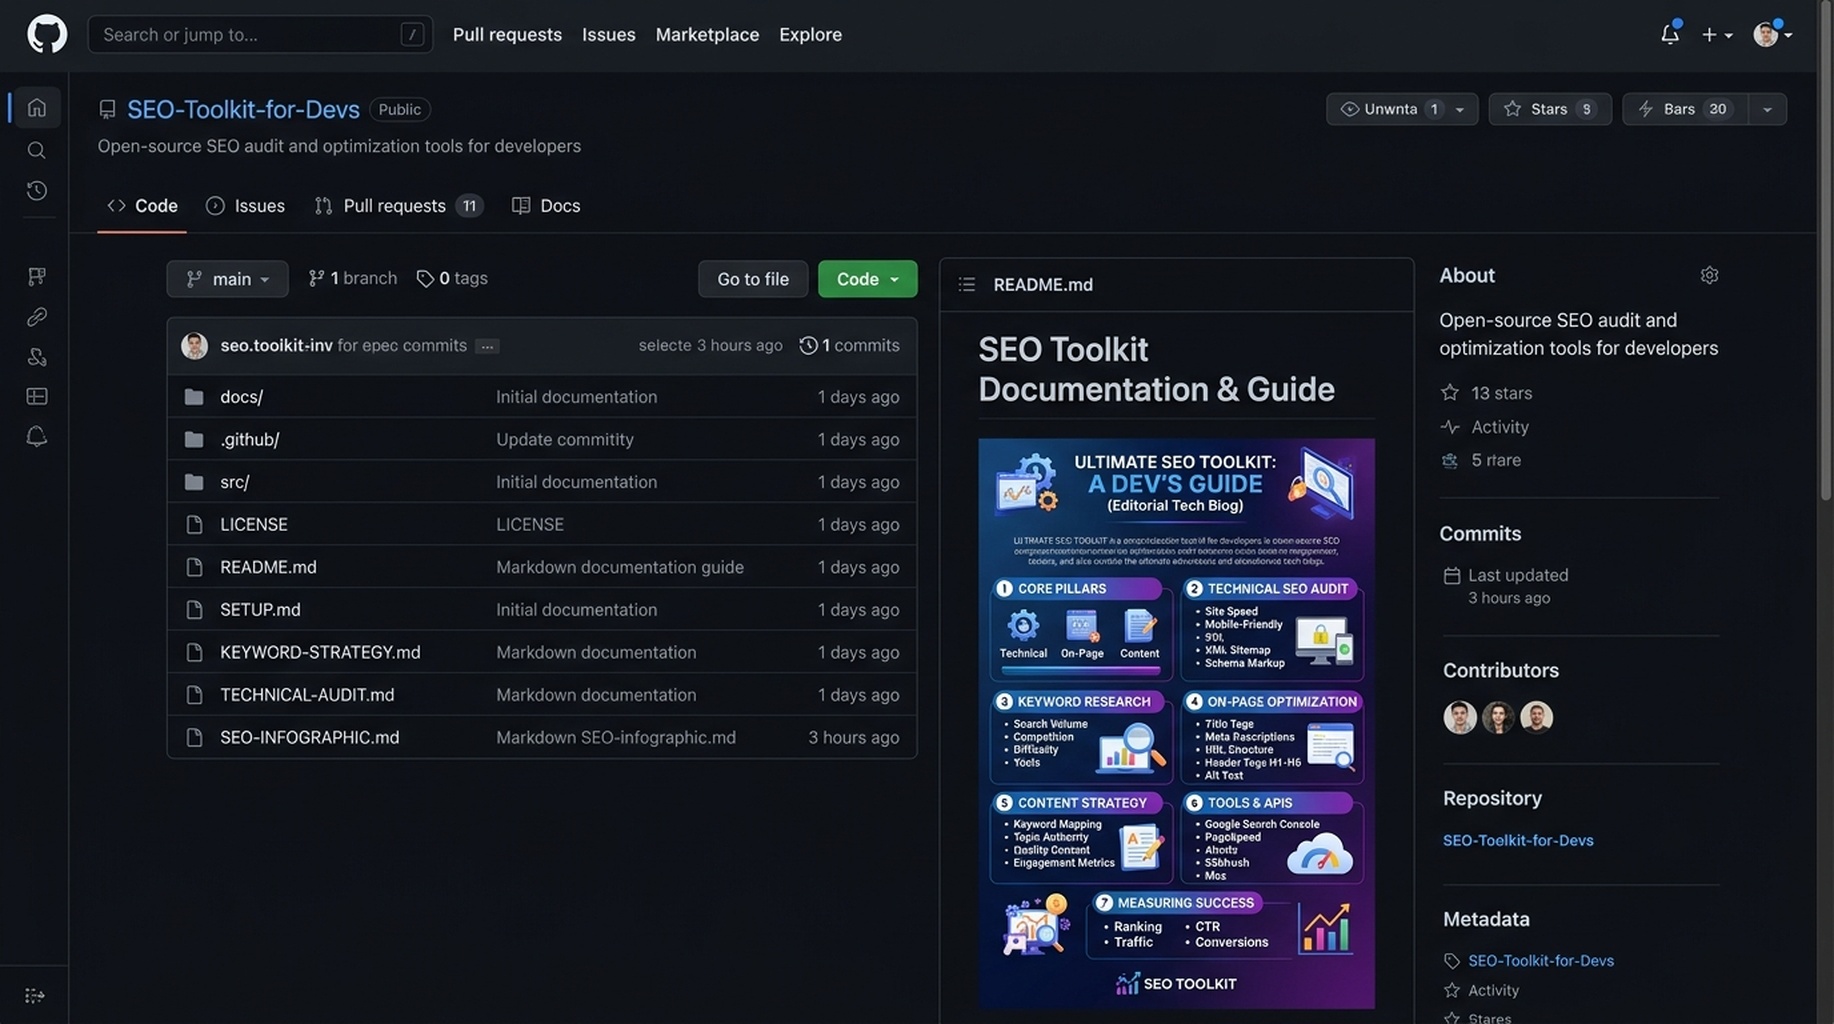This screenshot has width=1834, height=1024.
Task: Click the search icon in left sidebar
Action: coord(37,150)
